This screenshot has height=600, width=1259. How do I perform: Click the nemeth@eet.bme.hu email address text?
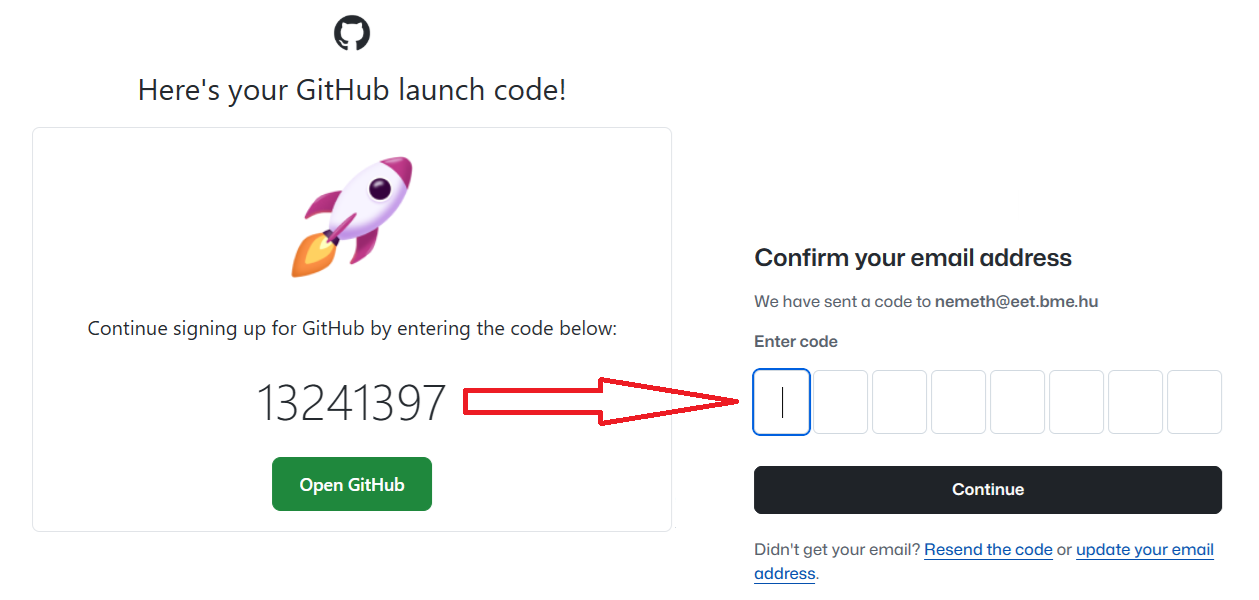[1016, 301]
